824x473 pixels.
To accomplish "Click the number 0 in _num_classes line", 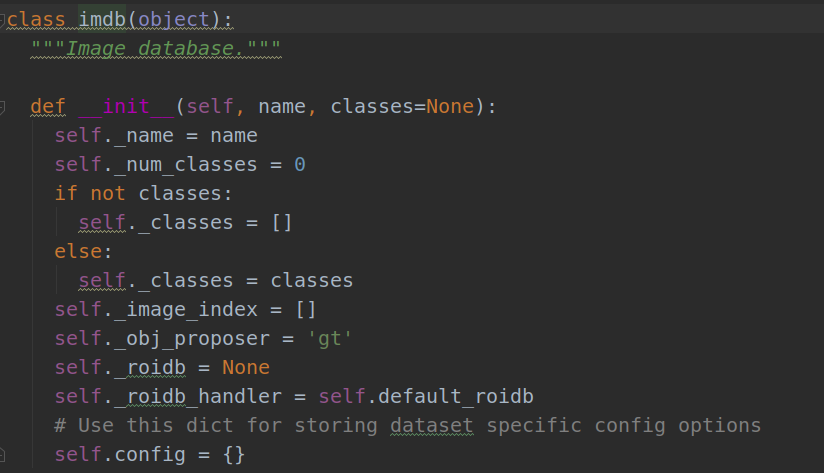I will tap(299, 164).
